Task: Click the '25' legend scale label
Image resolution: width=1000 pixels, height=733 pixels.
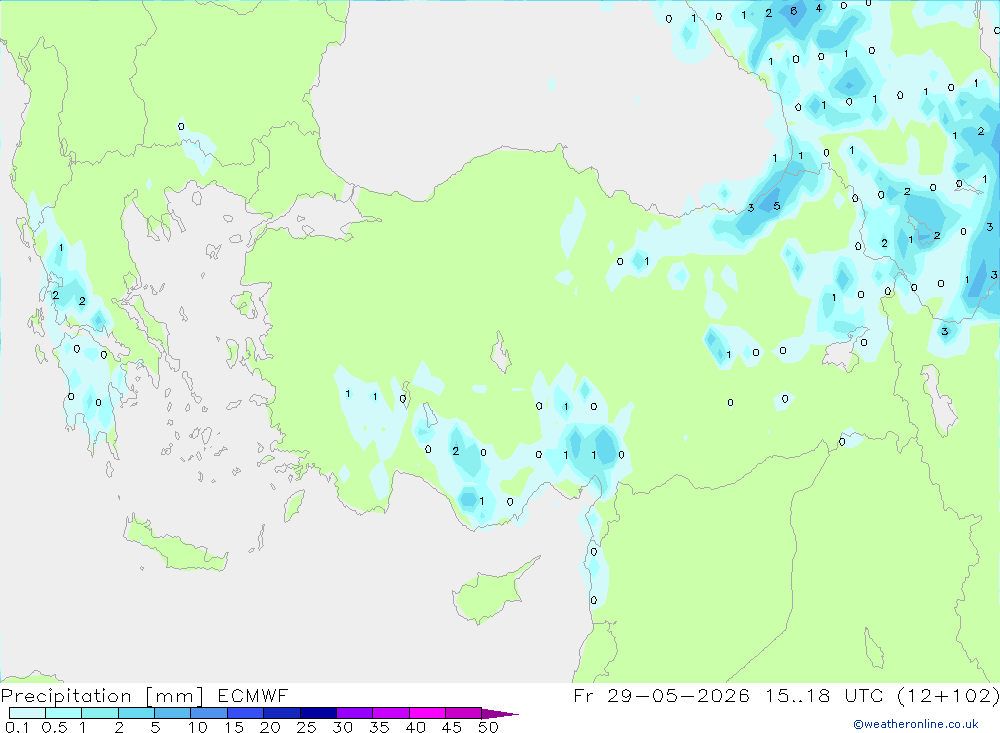Action: tap(307, 727)
